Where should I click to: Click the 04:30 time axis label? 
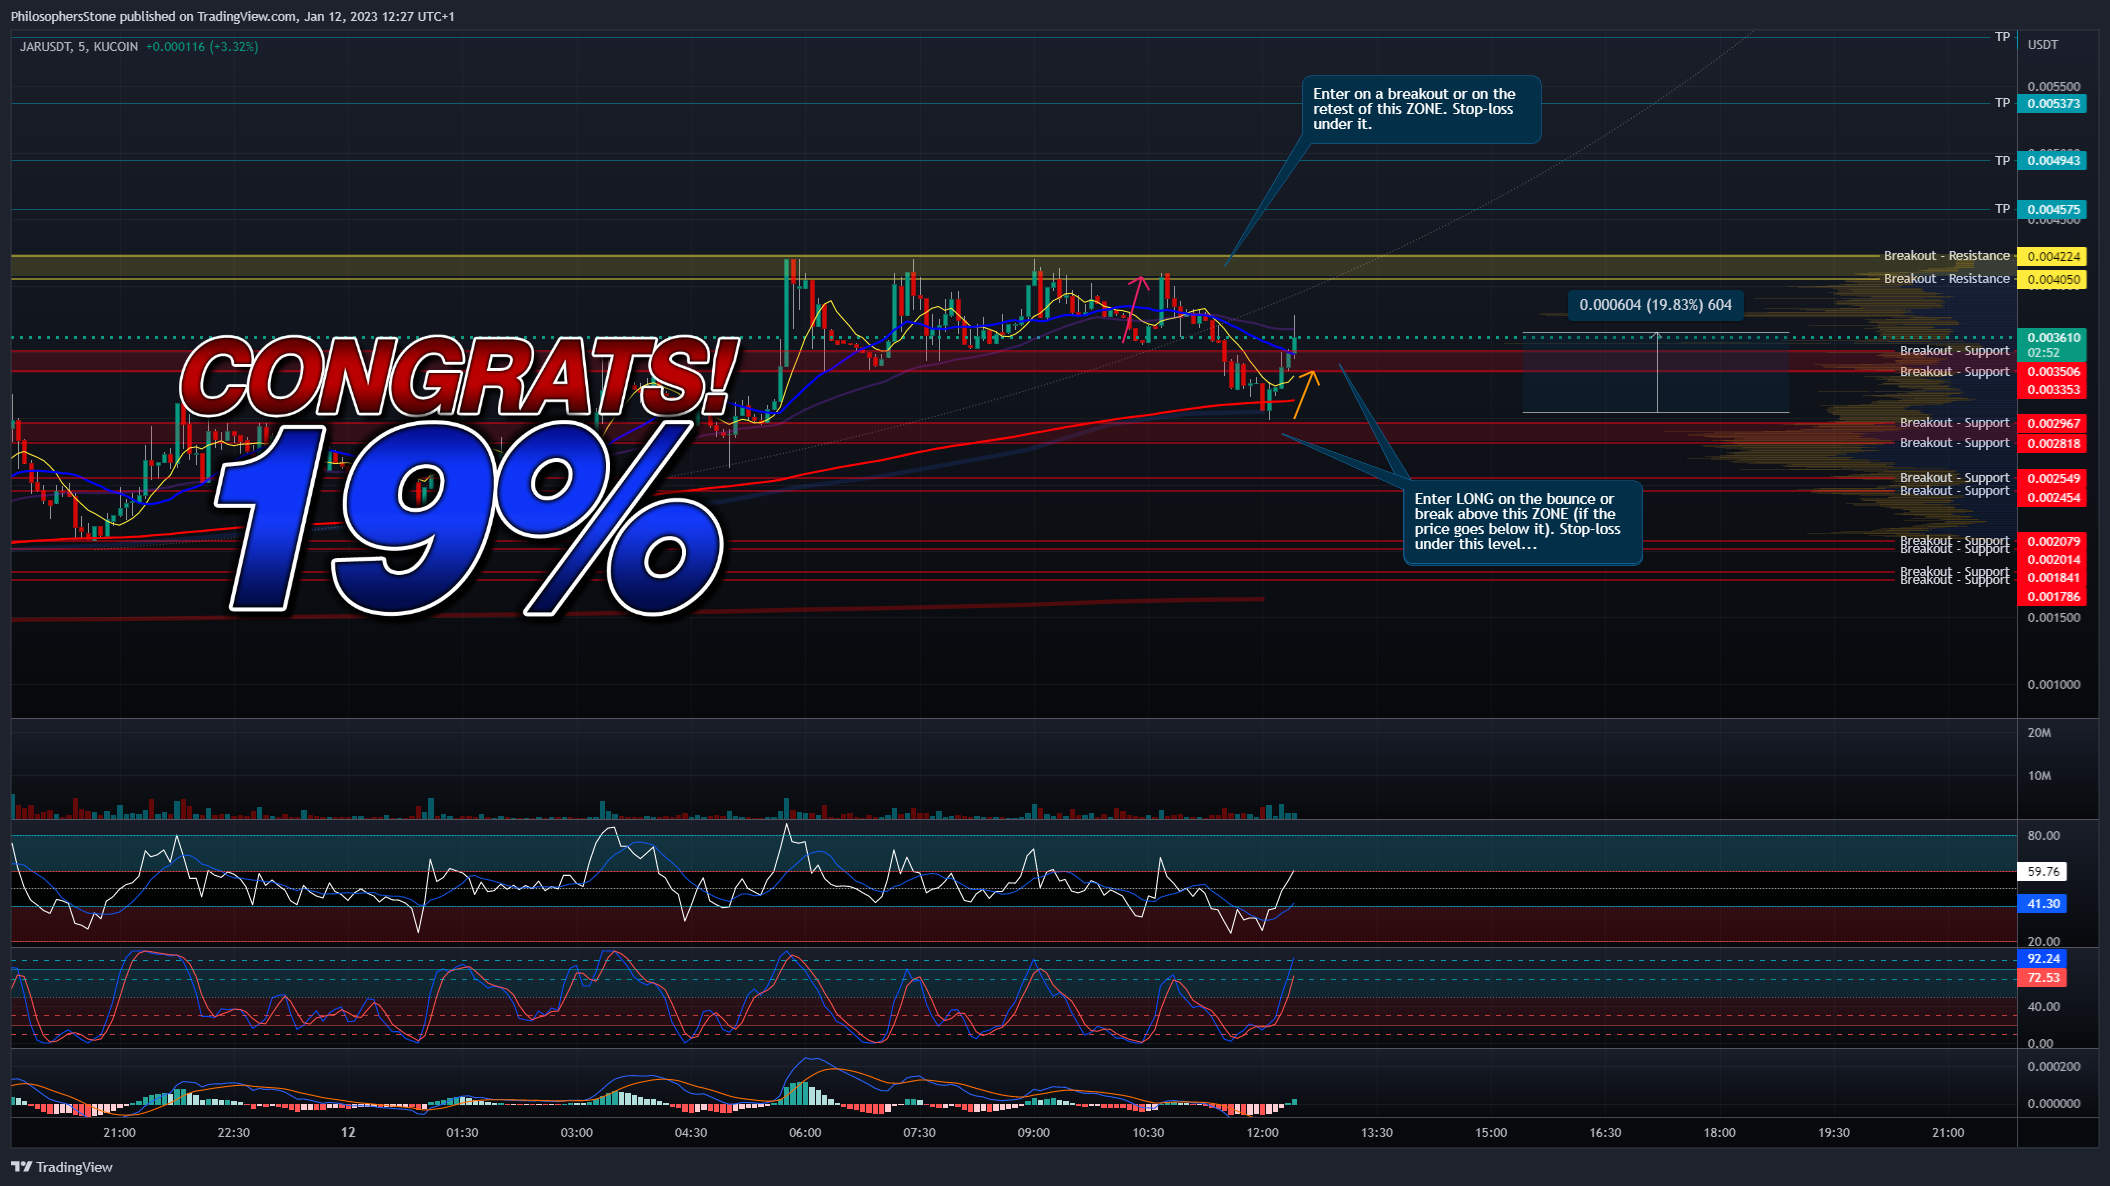[691, 1133]
